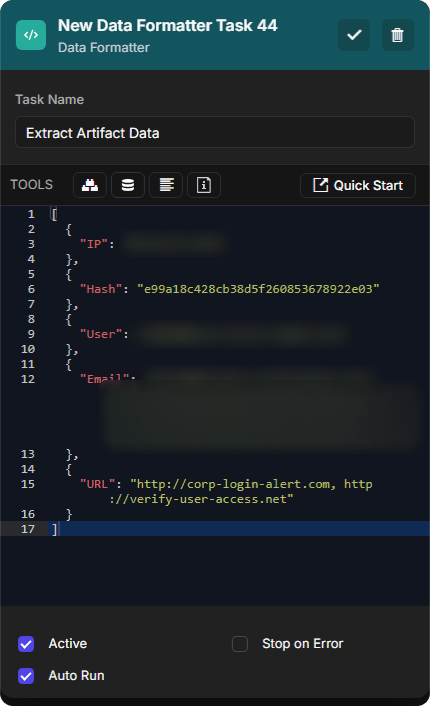The height and width of the screenshot is (706, 430).
Task: Click the text alignment format tool
Action: tap(166, 185)
